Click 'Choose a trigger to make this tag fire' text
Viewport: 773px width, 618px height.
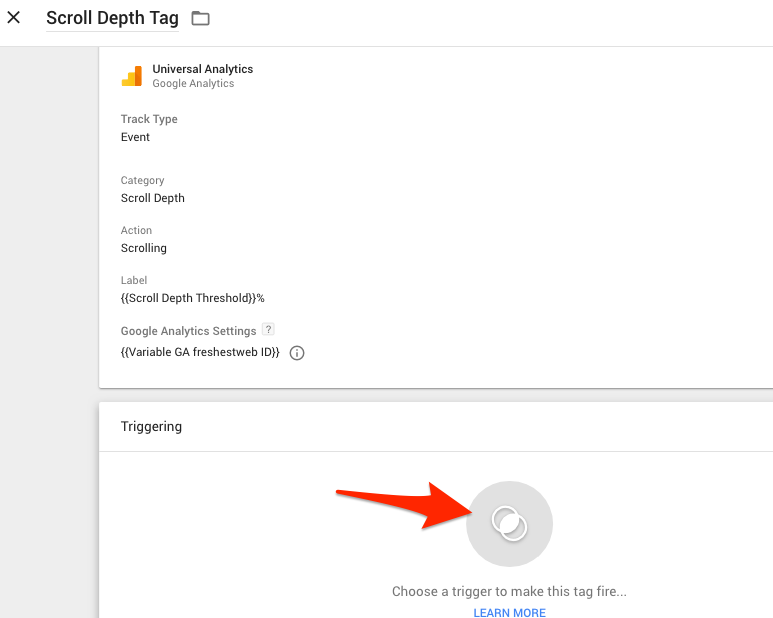point(509,591)
